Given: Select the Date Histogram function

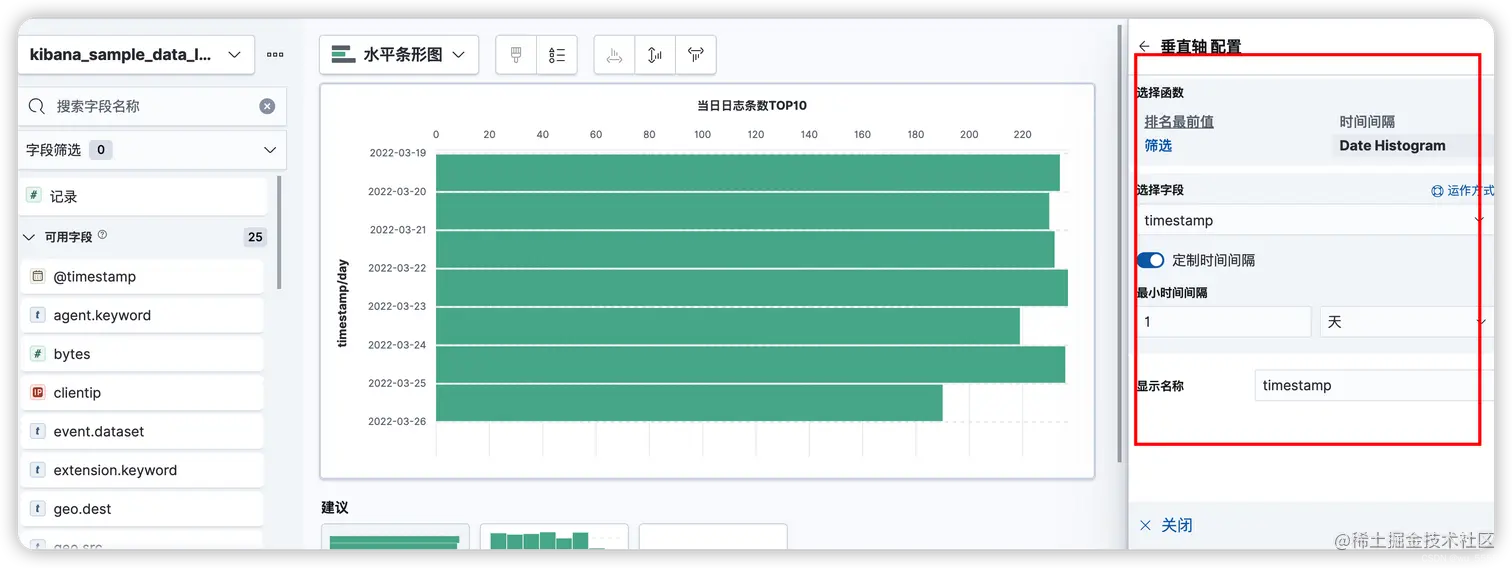Looking at the screenshot, I should [1392, 145].
